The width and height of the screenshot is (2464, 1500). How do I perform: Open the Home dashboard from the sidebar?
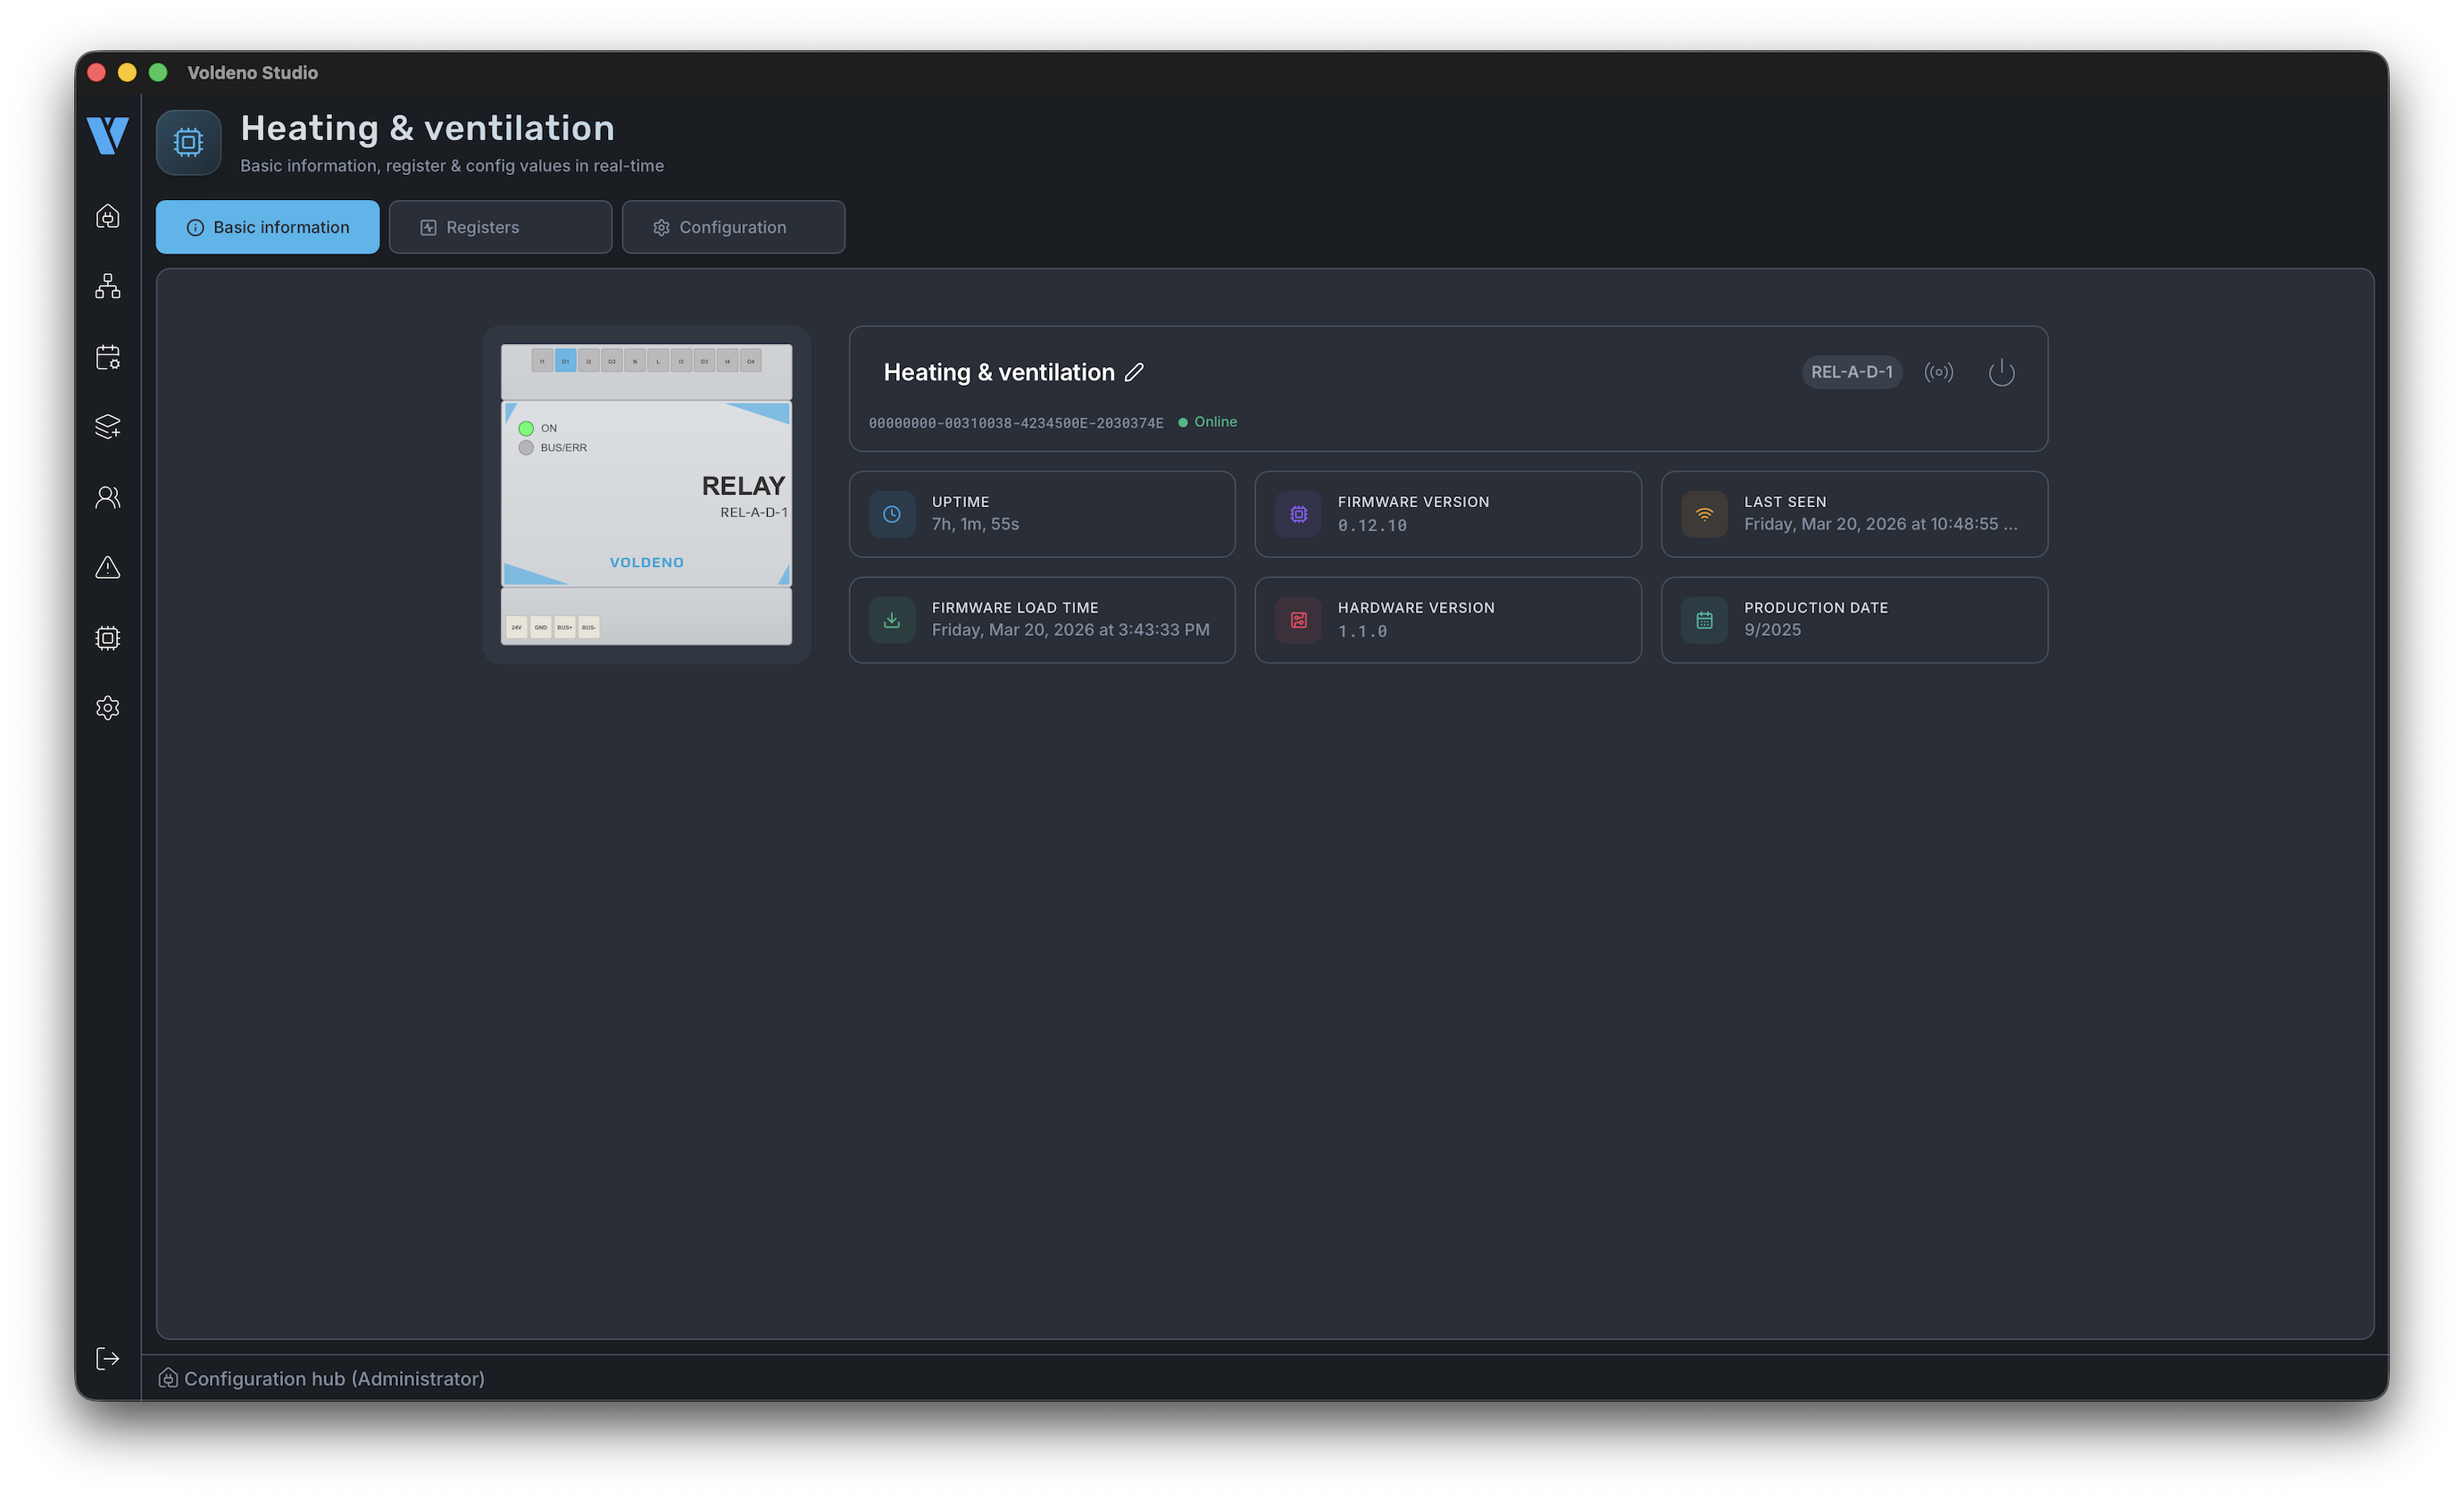(107, 216)
